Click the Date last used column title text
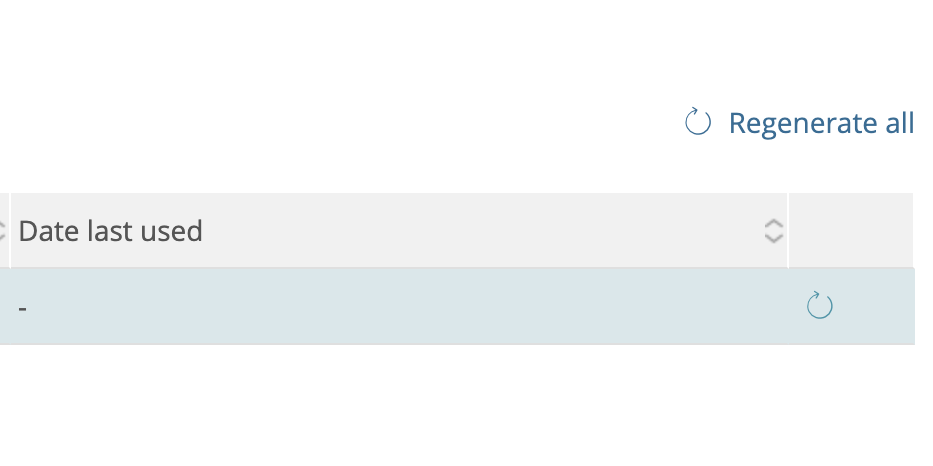The image size is (933, 466). (111, 231)
